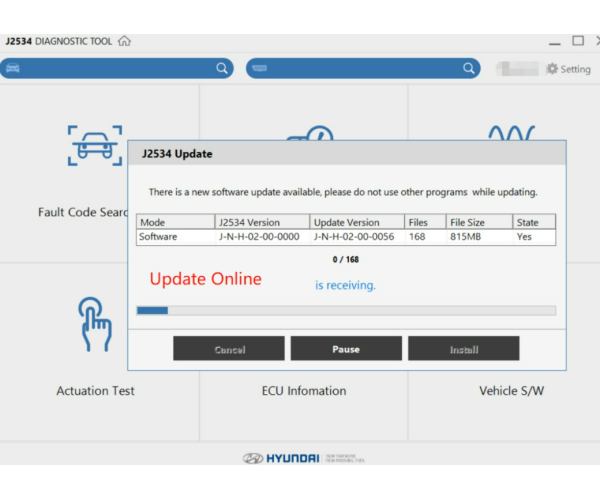This screenshot has height=500, width=600.
Task: Click the Update Version column header
Action: pyautogui.click(x=357, y=222)
